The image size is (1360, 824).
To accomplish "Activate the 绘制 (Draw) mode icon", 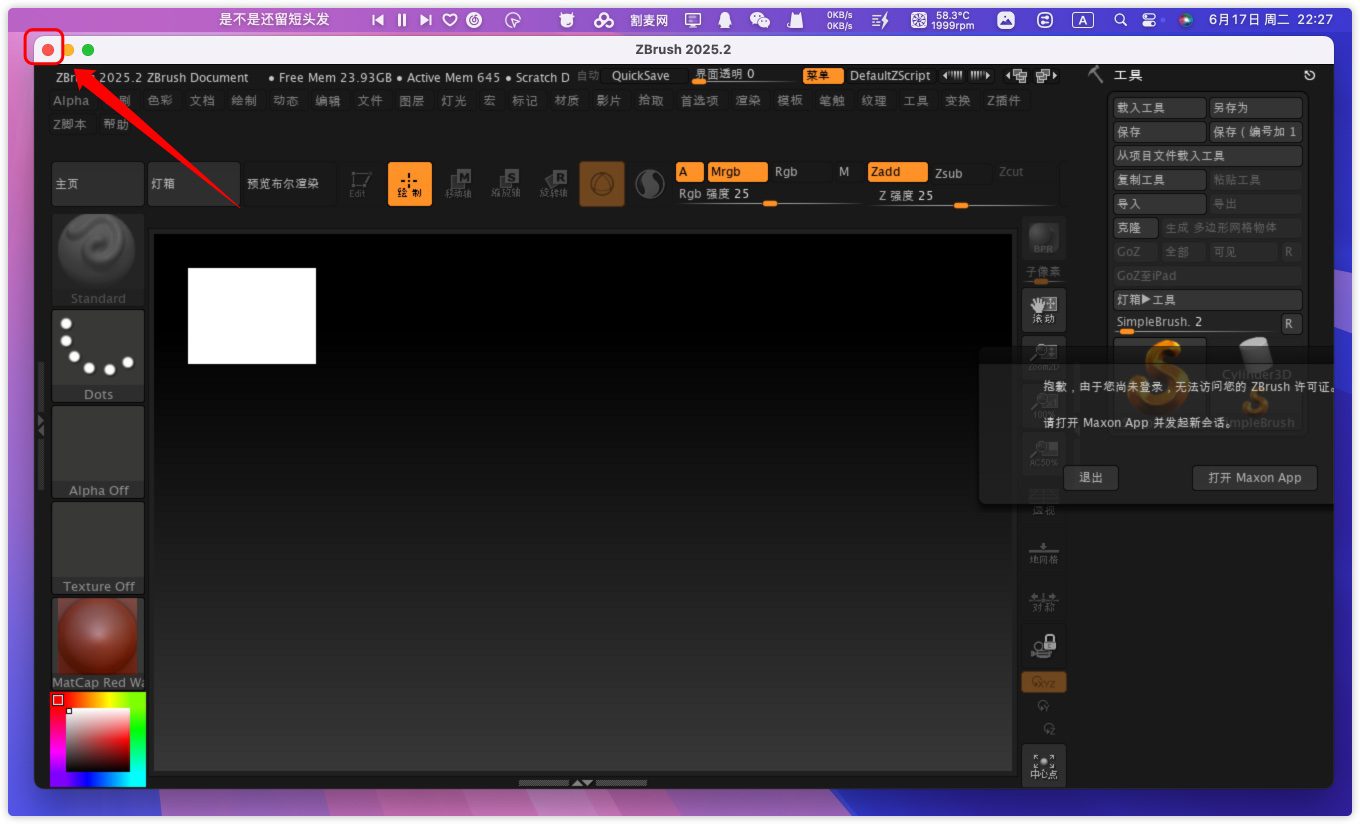I will pyautogui.click(x=410, y=184).
